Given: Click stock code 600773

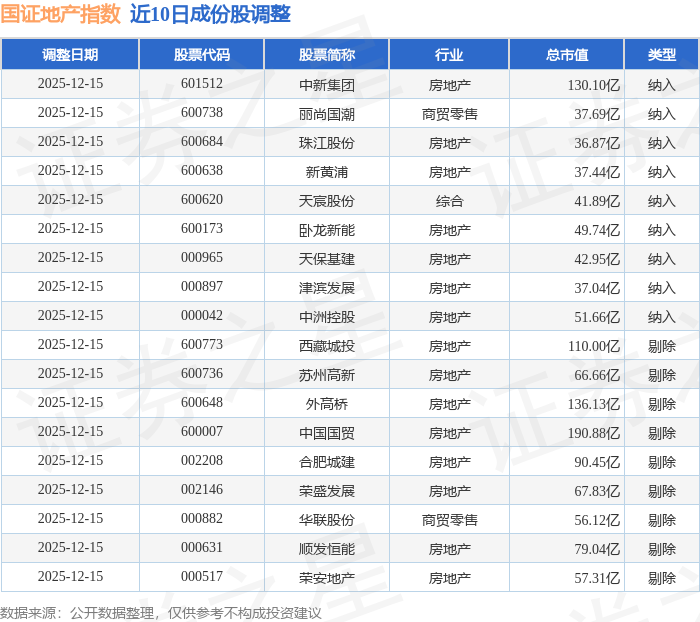Looking at the screenshot, I should click(202, 345).
